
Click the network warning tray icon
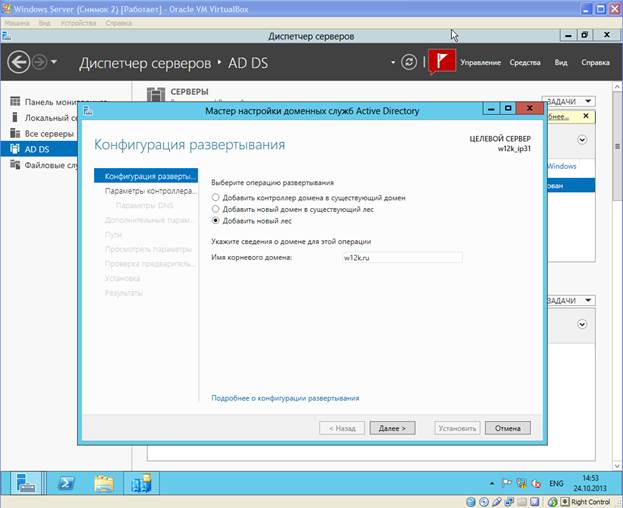521,483
